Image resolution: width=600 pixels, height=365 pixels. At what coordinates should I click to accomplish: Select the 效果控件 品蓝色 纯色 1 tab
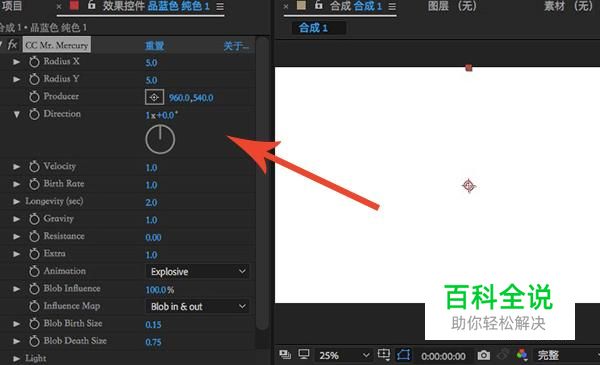coord(156,6)
